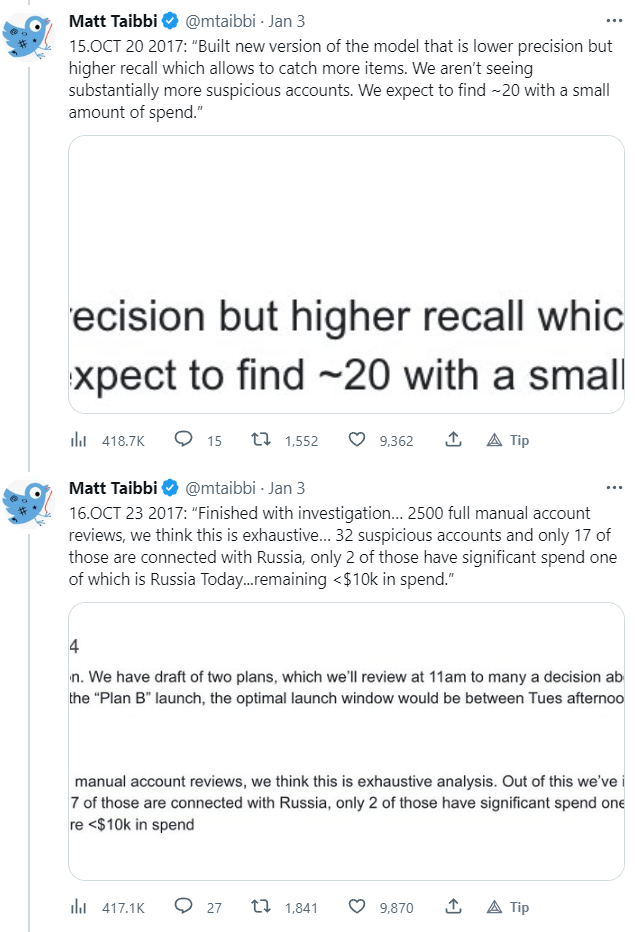Open more options for the second tweet
The height and width of the screenshot is (932, 635).
click(612, 487)
